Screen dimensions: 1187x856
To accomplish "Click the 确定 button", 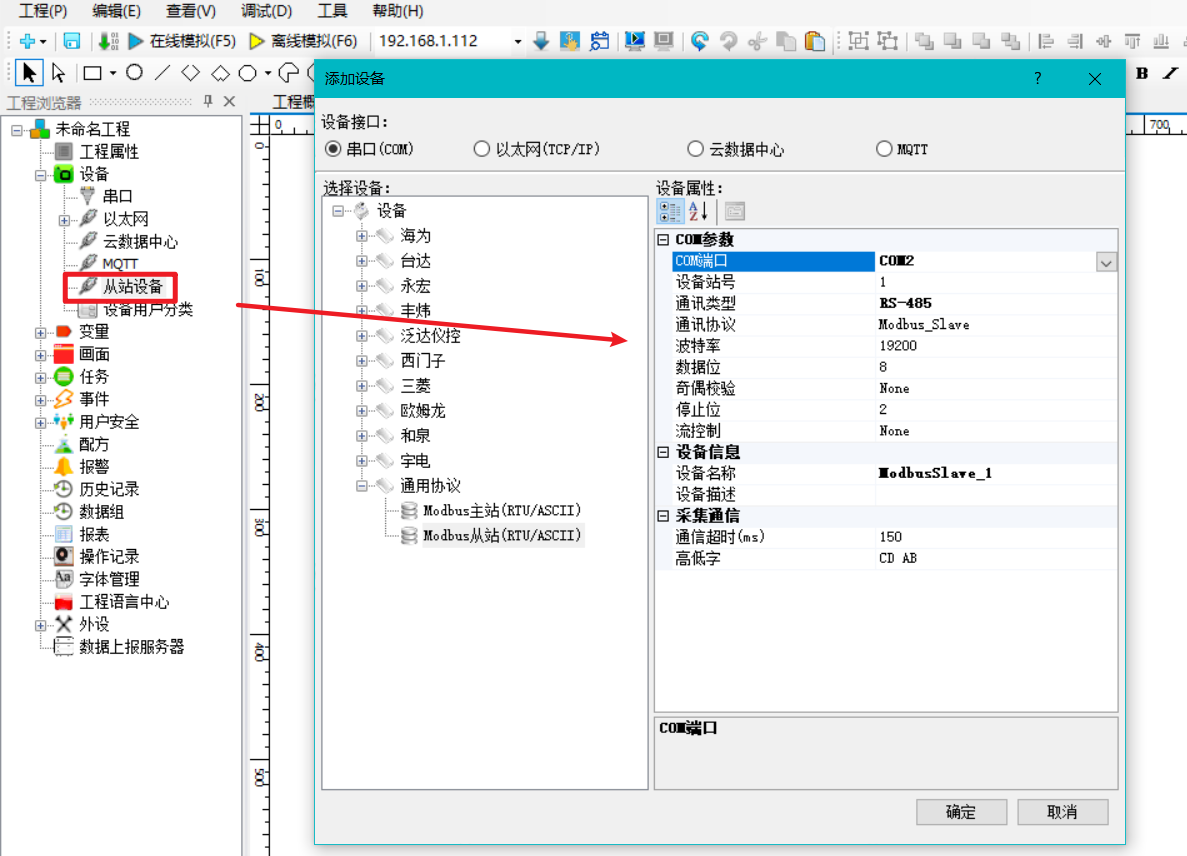I will coord(961,812).
